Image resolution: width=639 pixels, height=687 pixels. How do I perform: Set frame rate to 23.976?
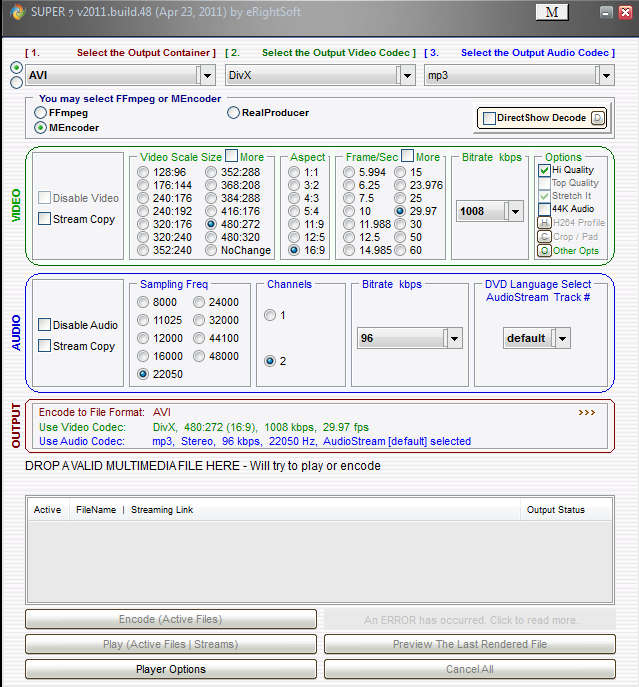click(x=400, y=185)
